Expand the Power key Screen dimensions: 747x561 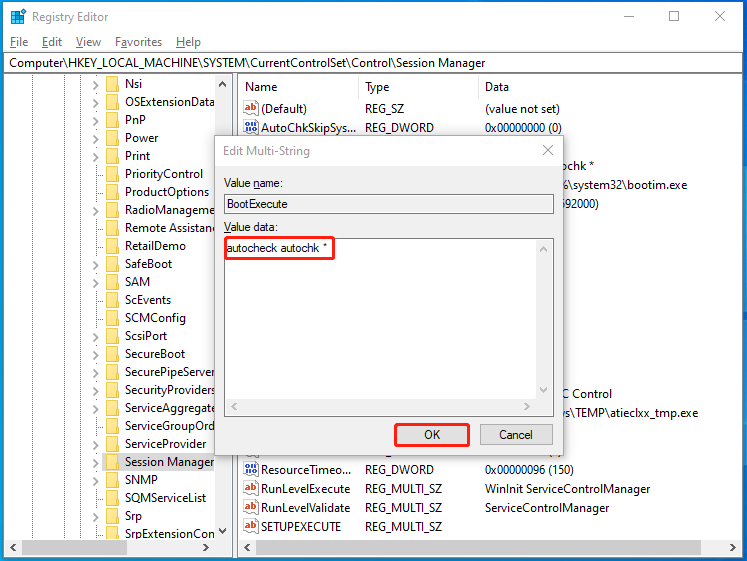coord(95,139)
